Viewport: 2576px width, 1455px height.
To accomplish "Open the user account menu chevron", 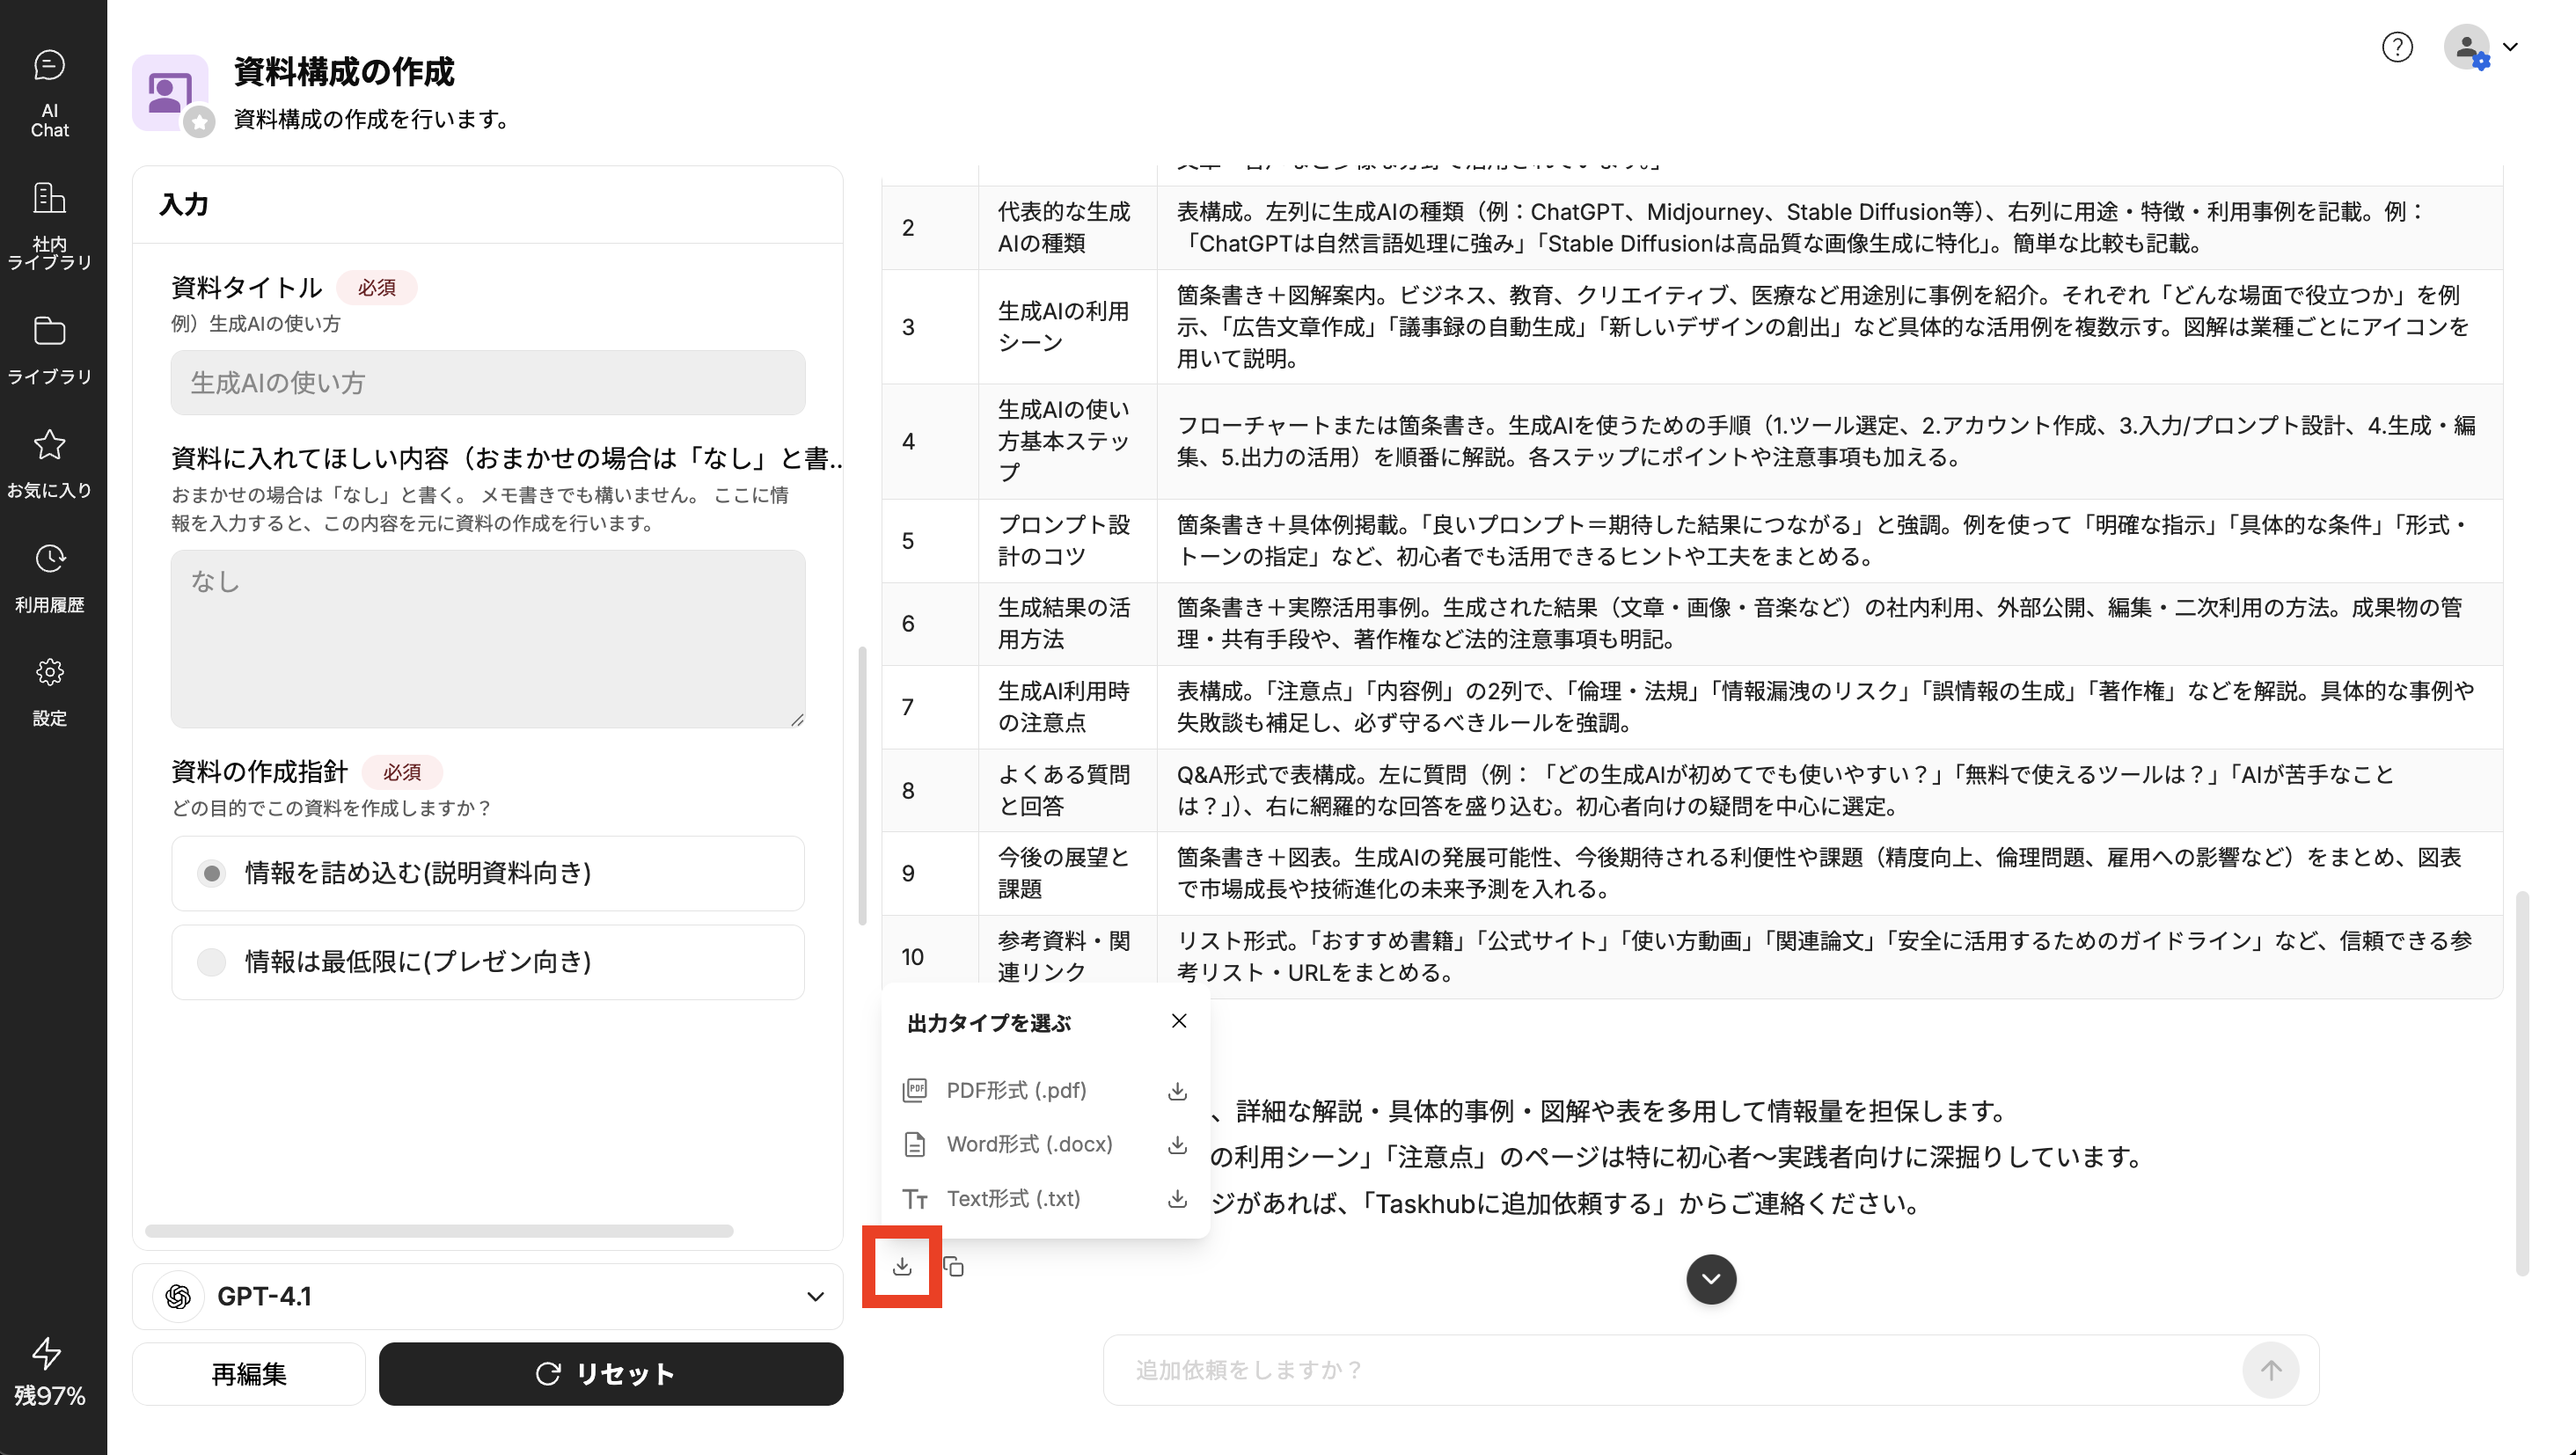I will pyautogui.click(x=2509, y=47).
